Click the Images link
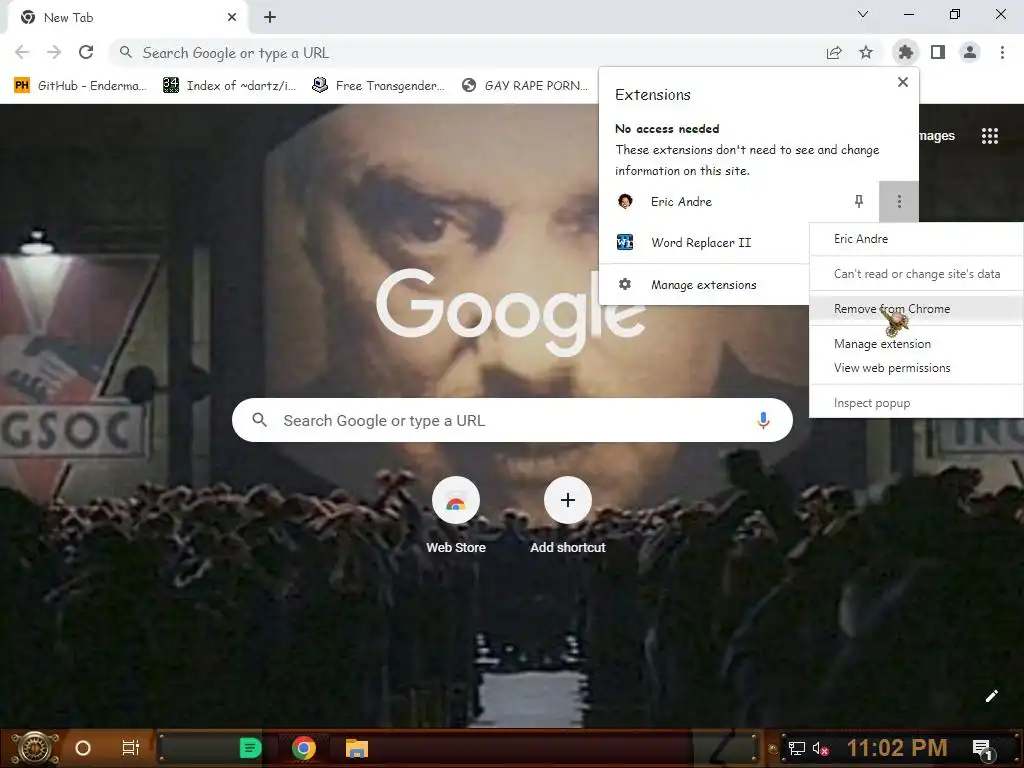Image resolution: width=1024 pixels, height=768 pixels. [x=937, y=136]
